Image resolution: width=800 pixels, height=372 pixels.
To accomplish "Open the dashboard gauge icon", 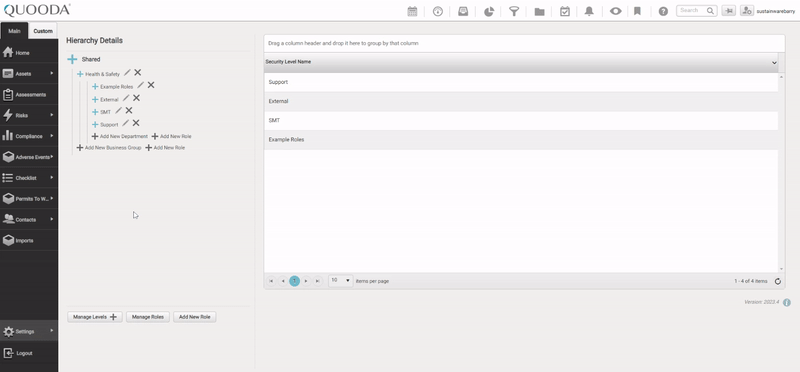I will [438, 11].
